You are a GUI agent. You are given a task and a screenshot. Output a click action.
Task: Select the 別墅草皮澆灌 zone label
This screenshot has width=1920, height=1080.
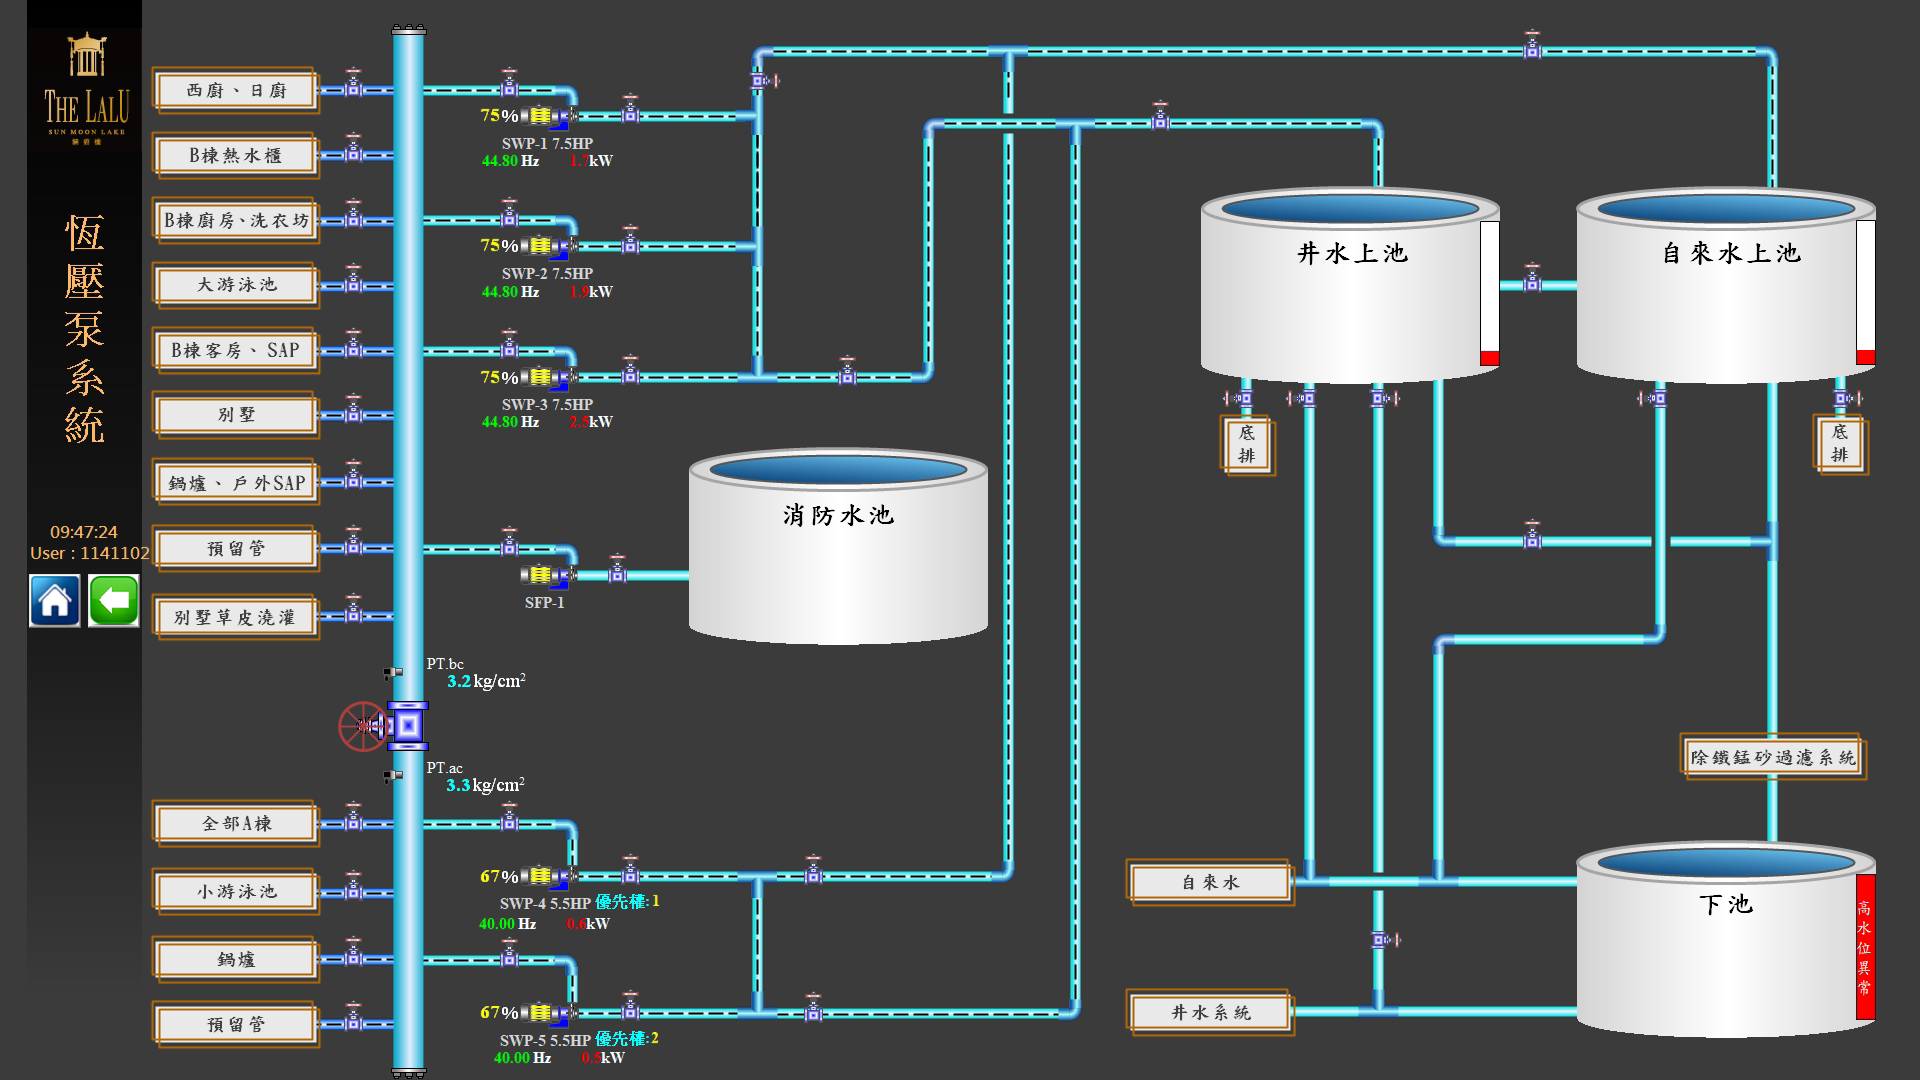pos(236,618)
